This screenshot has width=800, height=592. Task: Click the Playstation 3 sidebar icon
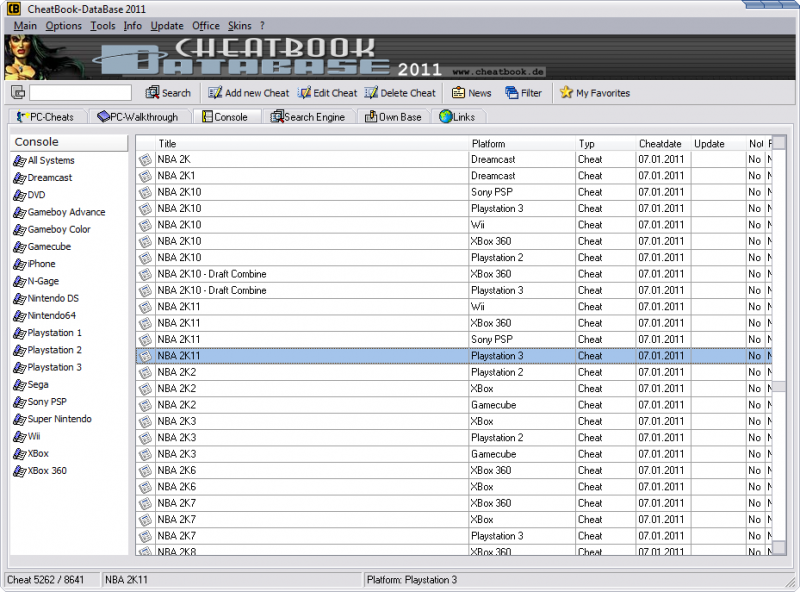point(19,367)
